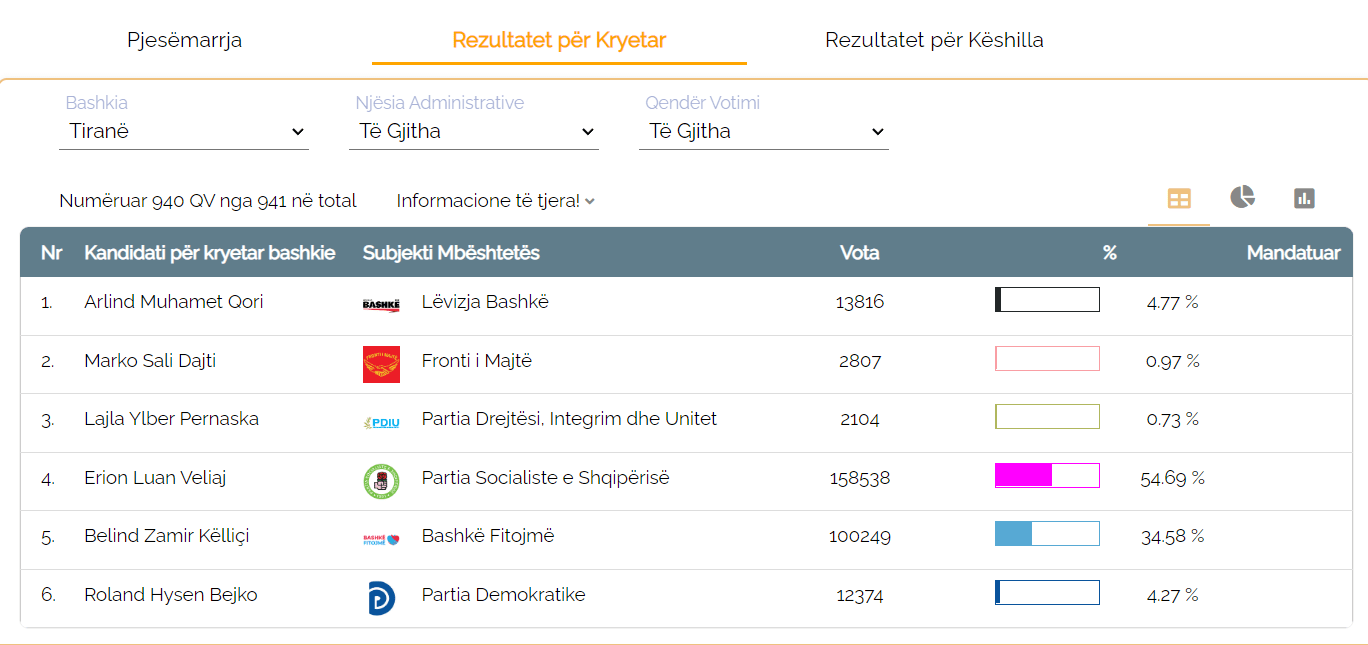Show results as pie chart

[x=1242, y=197]
